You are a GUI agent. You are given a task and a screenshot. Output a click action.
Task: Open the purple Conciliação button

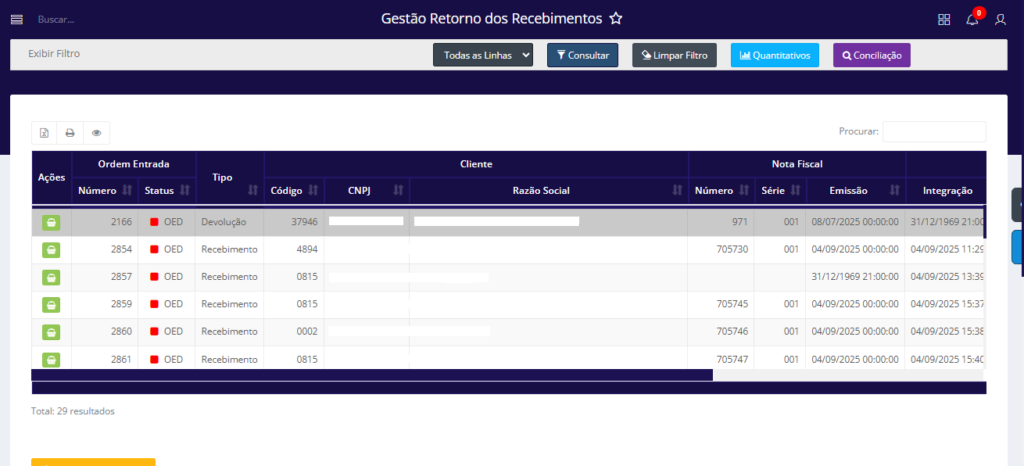[871, 55]
